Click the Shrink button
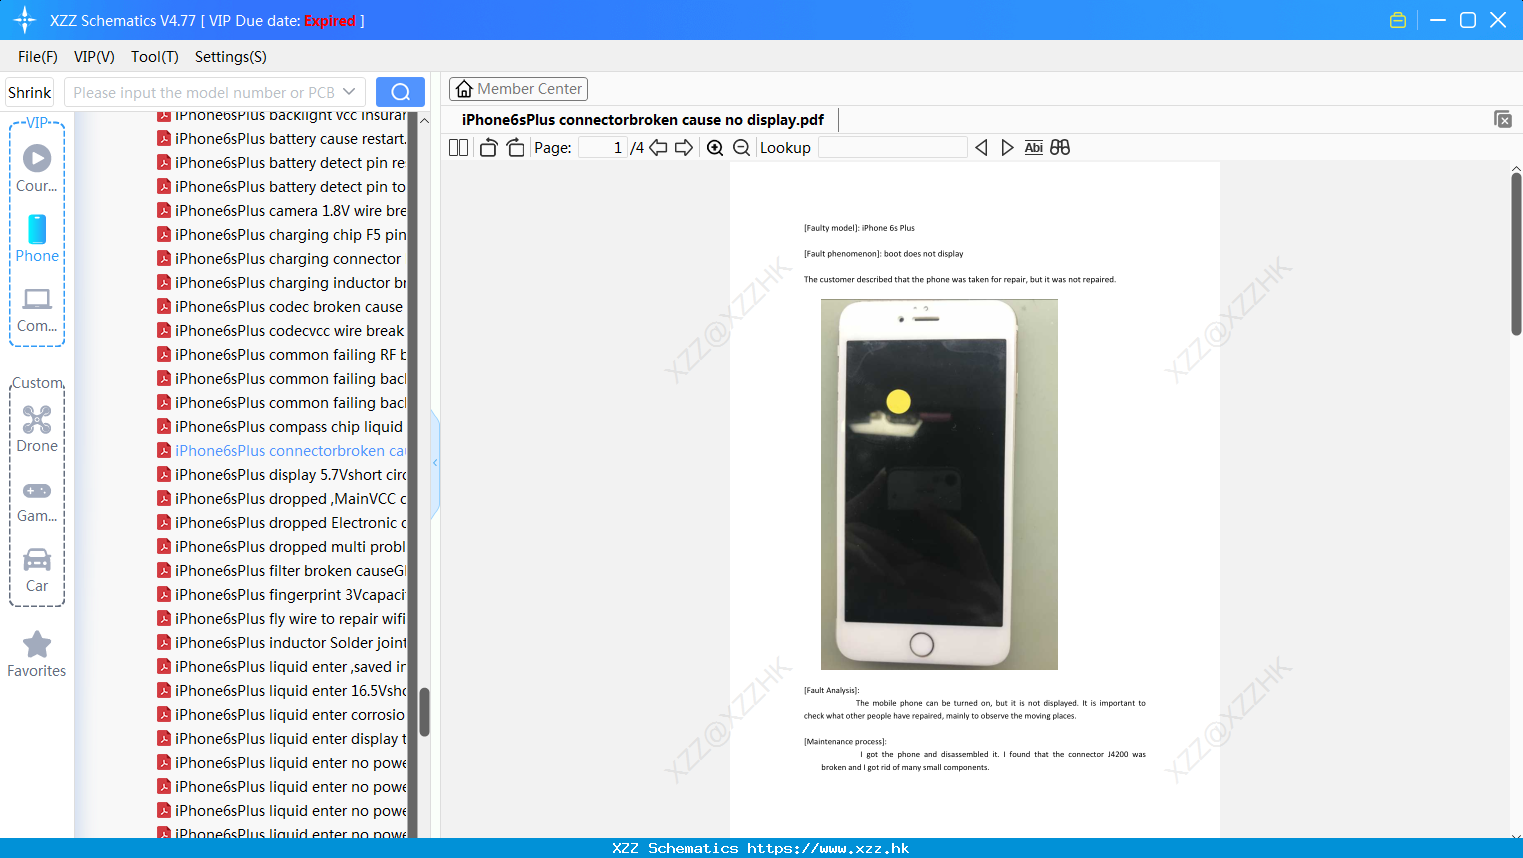1523x858 pixels. 30,92
